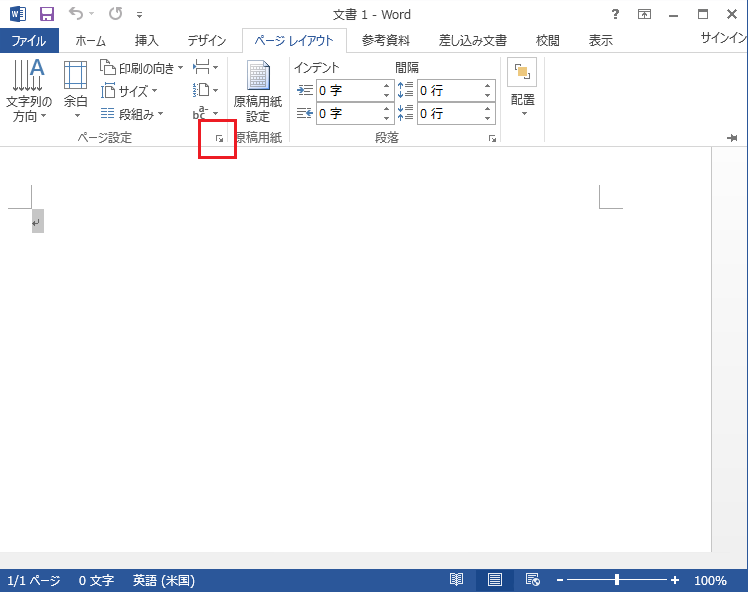
Task: Expand the サイズ paper size dropdown
Action: tap(131, 91)
